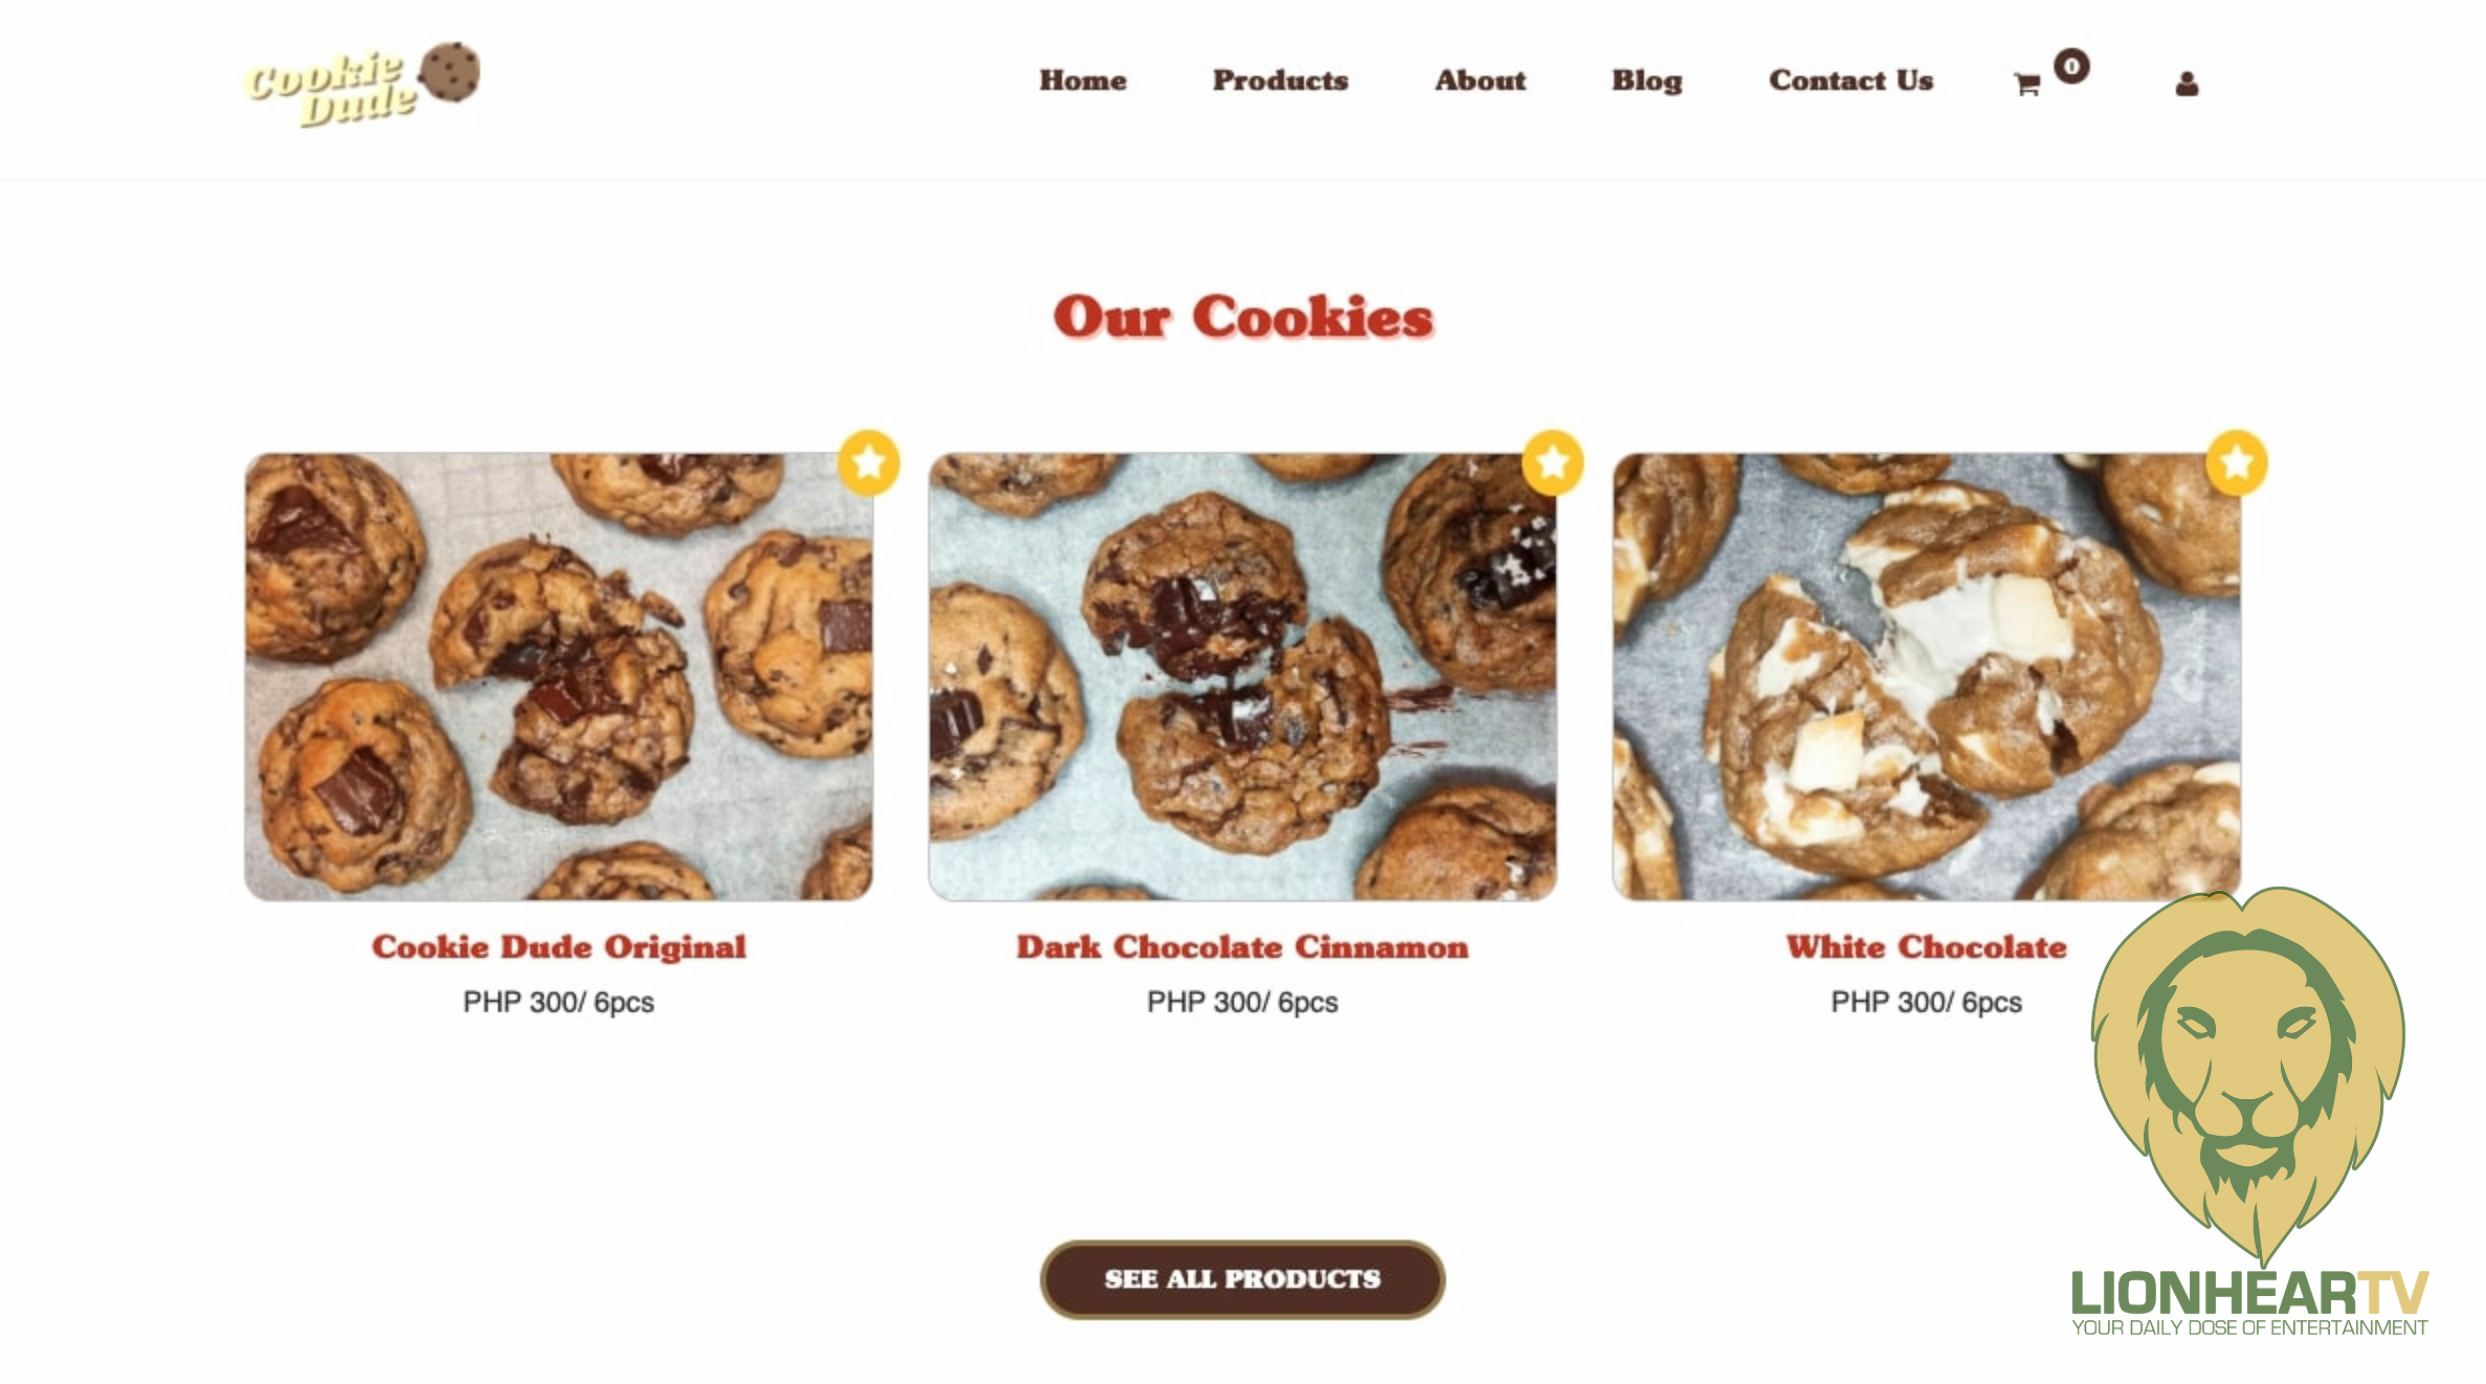Open the White Chocolate product link
Screen dimensions: 2486x1384
pos(1926,947)
